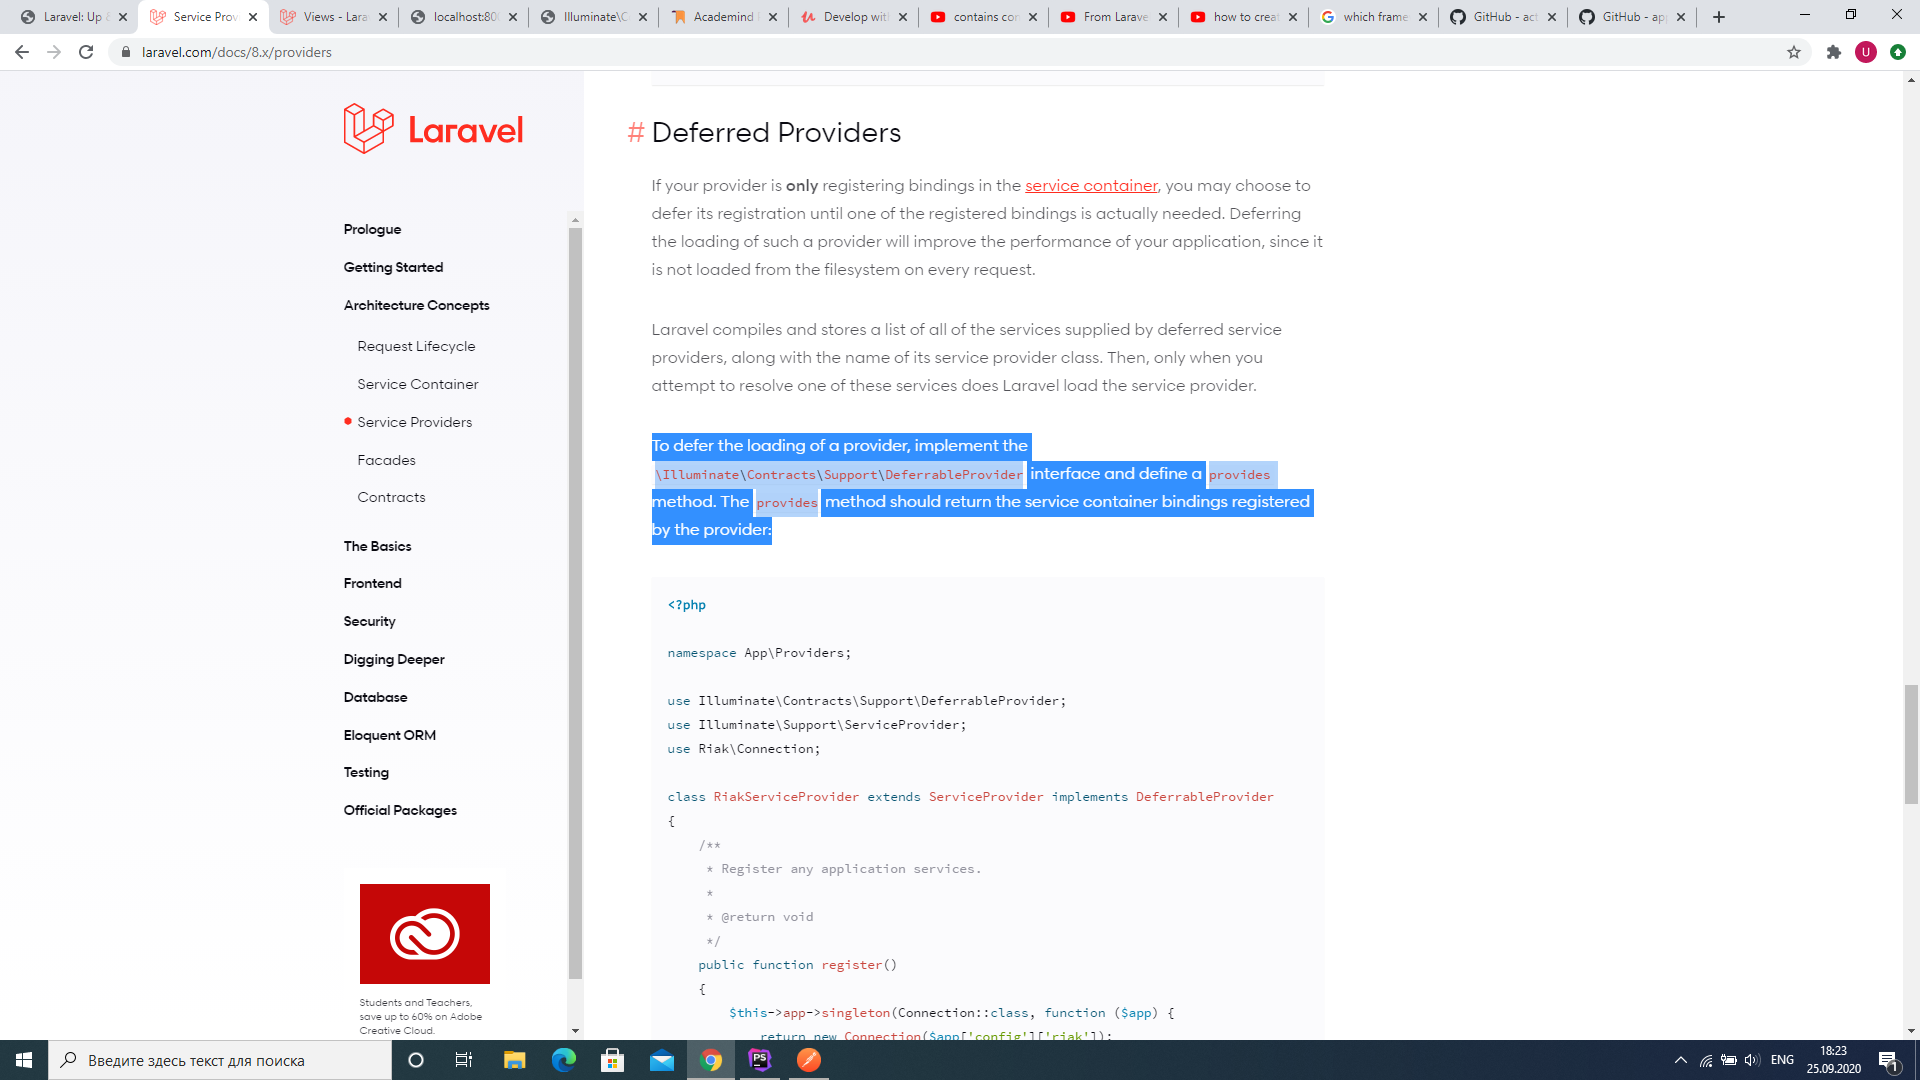Open a new browser tab

pos(1719,17)
